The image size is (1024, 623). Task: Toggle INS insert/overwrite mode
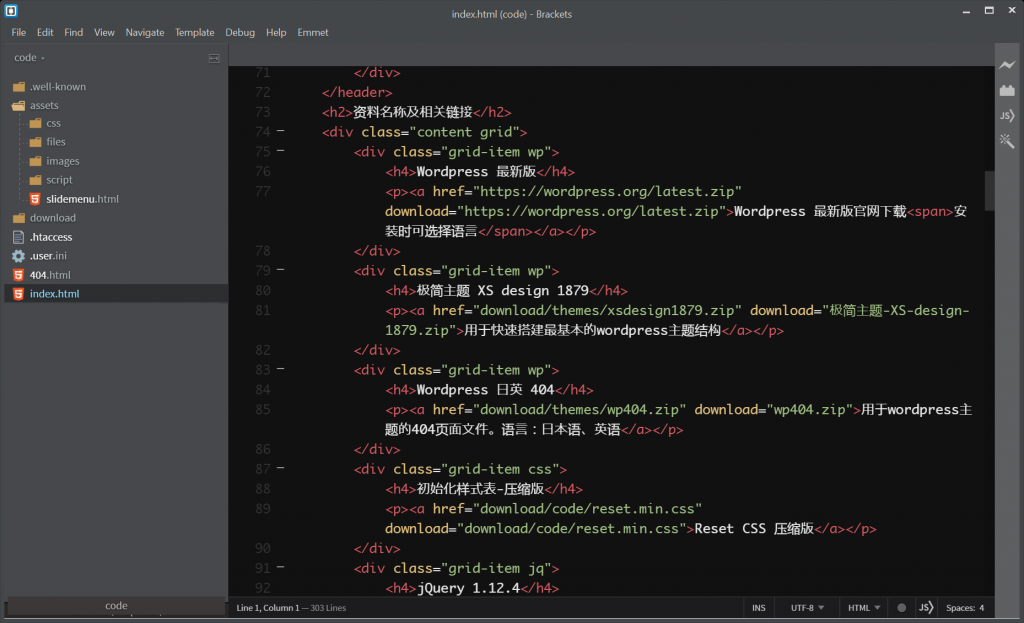(x=759, y=607)
